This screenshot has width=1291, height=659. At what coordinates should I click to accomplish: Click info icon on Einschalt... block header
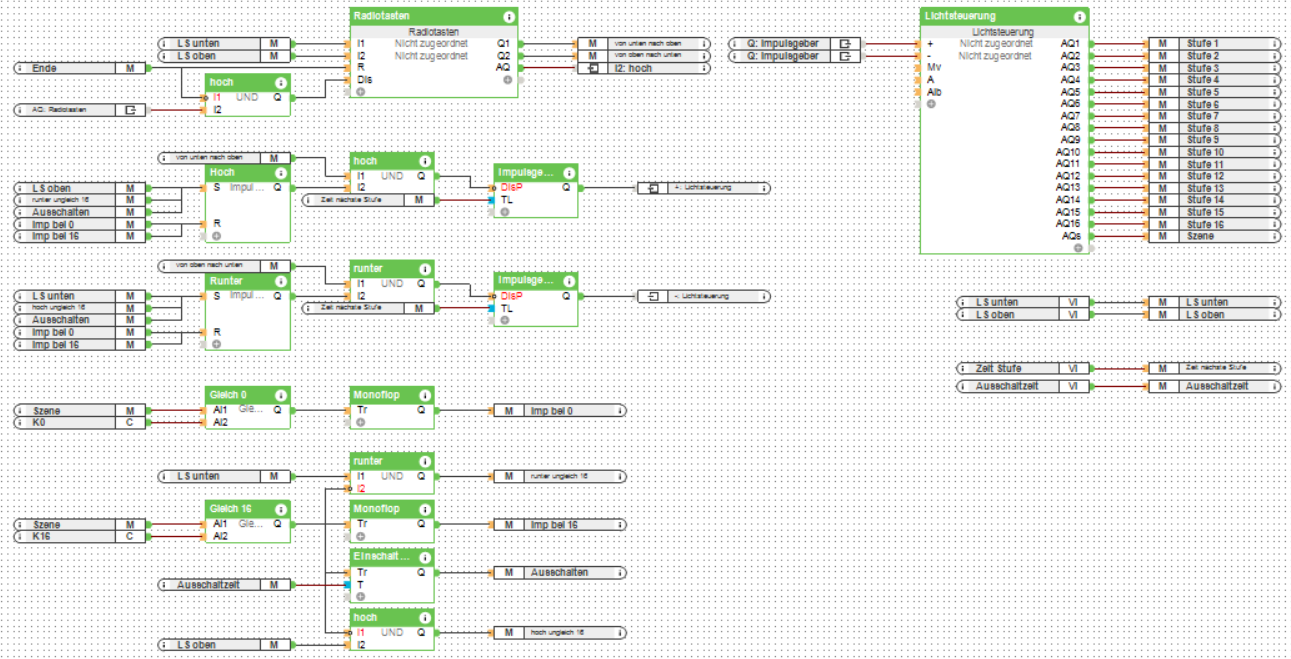click(x=425, y=557)
